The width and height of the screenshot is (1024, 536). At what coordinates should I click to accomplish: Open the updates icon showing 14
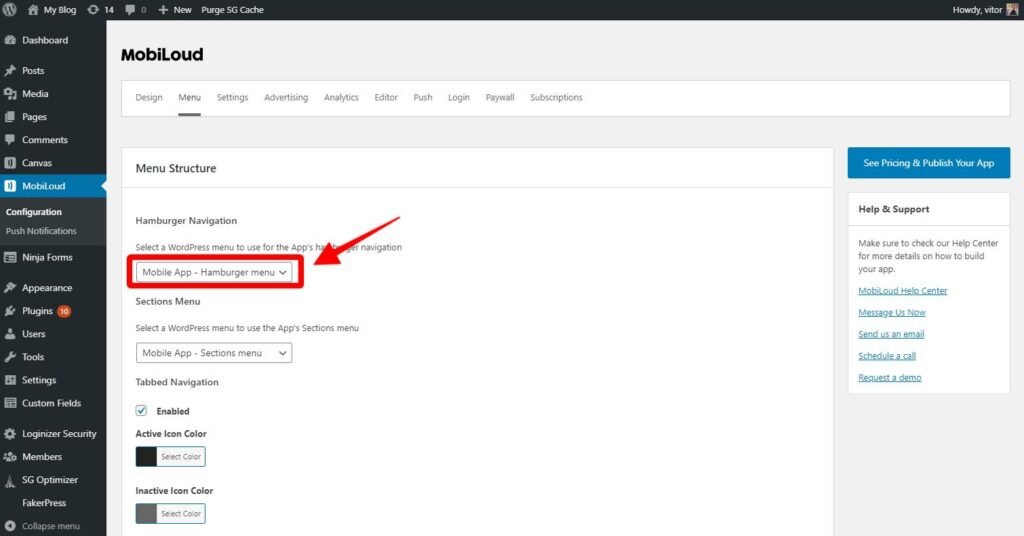93,10
